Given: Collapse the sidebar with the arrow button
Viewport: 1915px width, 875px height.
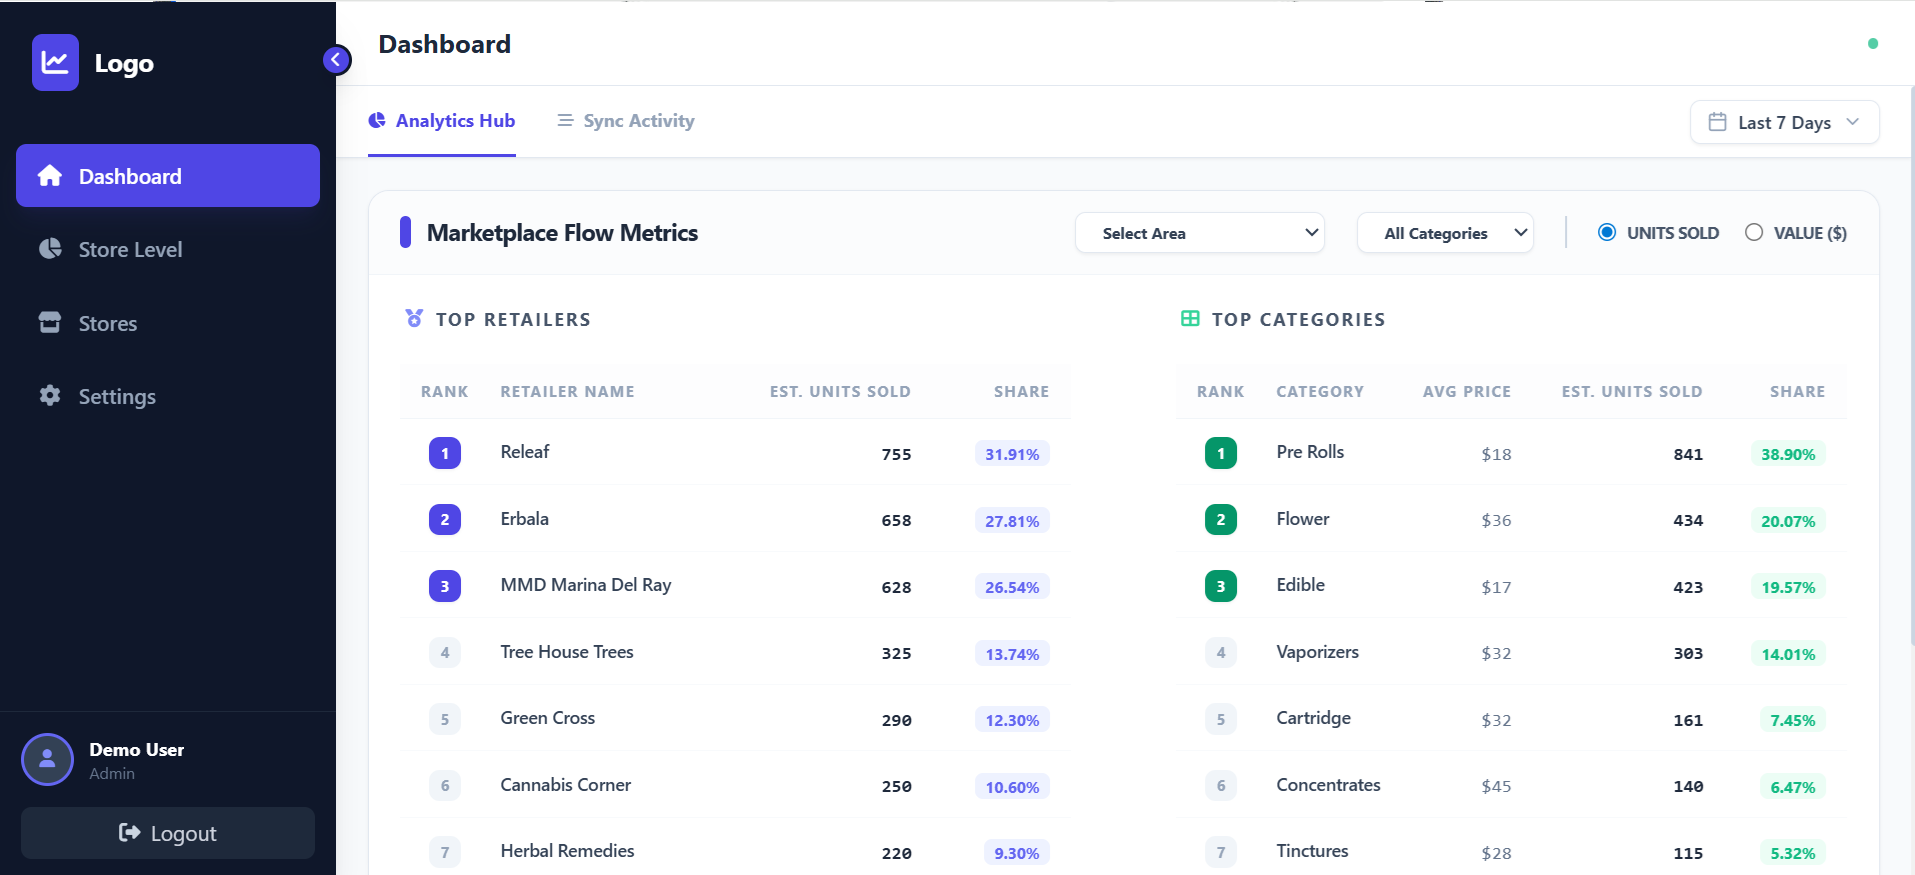Looking at the screenshot, I should pyautogui.click(x=337, y=60).
